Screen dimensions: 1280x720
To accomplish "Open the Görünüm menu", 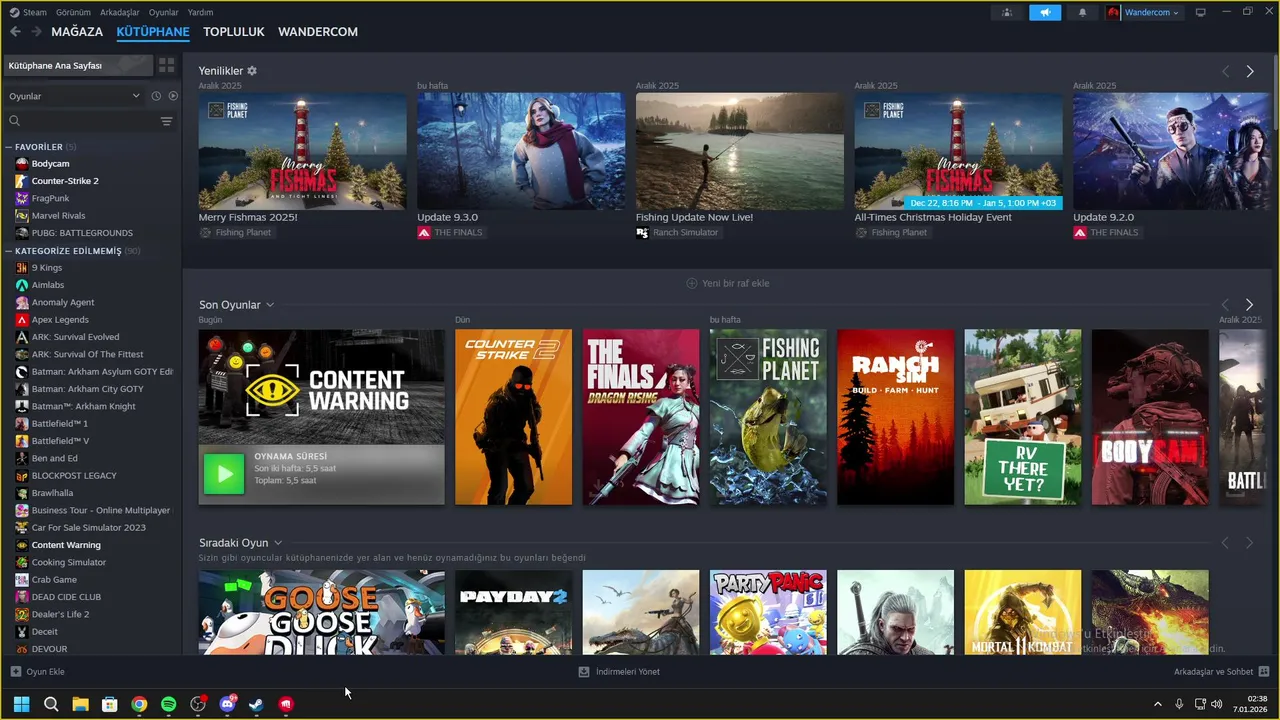I will (73, 12).
